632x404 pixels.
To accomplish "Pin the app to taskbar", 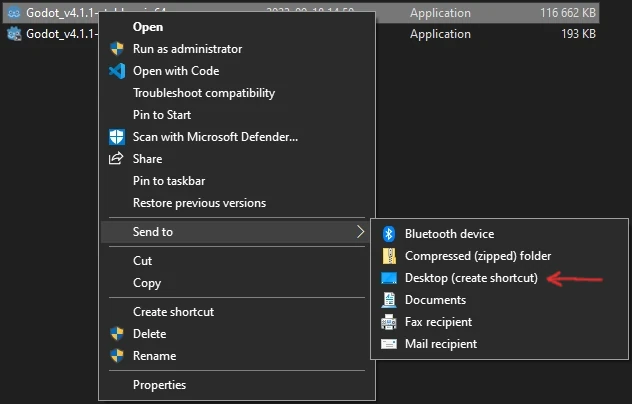I will (x=168, y=181).
